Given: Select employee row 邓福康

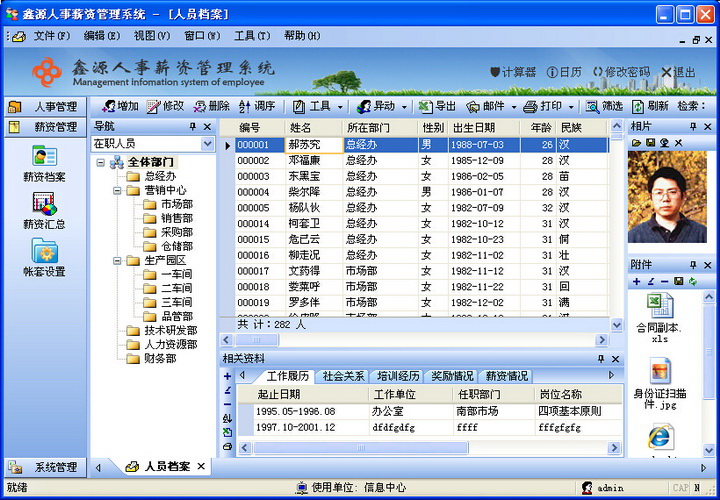Looking at the screenshot, I should pyautogui.click(x=422, y=161).
